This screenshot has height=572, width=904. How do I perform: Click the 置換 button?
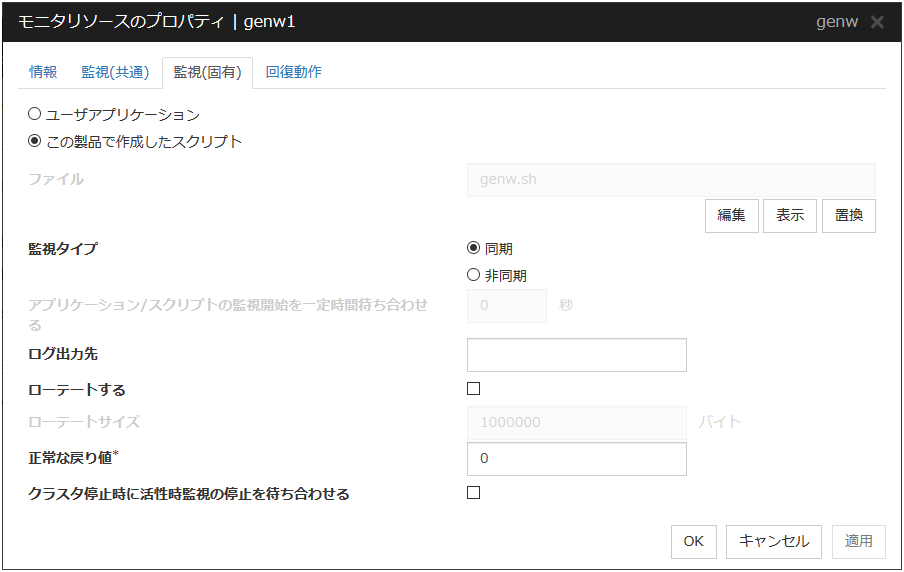tap(849, 215)
